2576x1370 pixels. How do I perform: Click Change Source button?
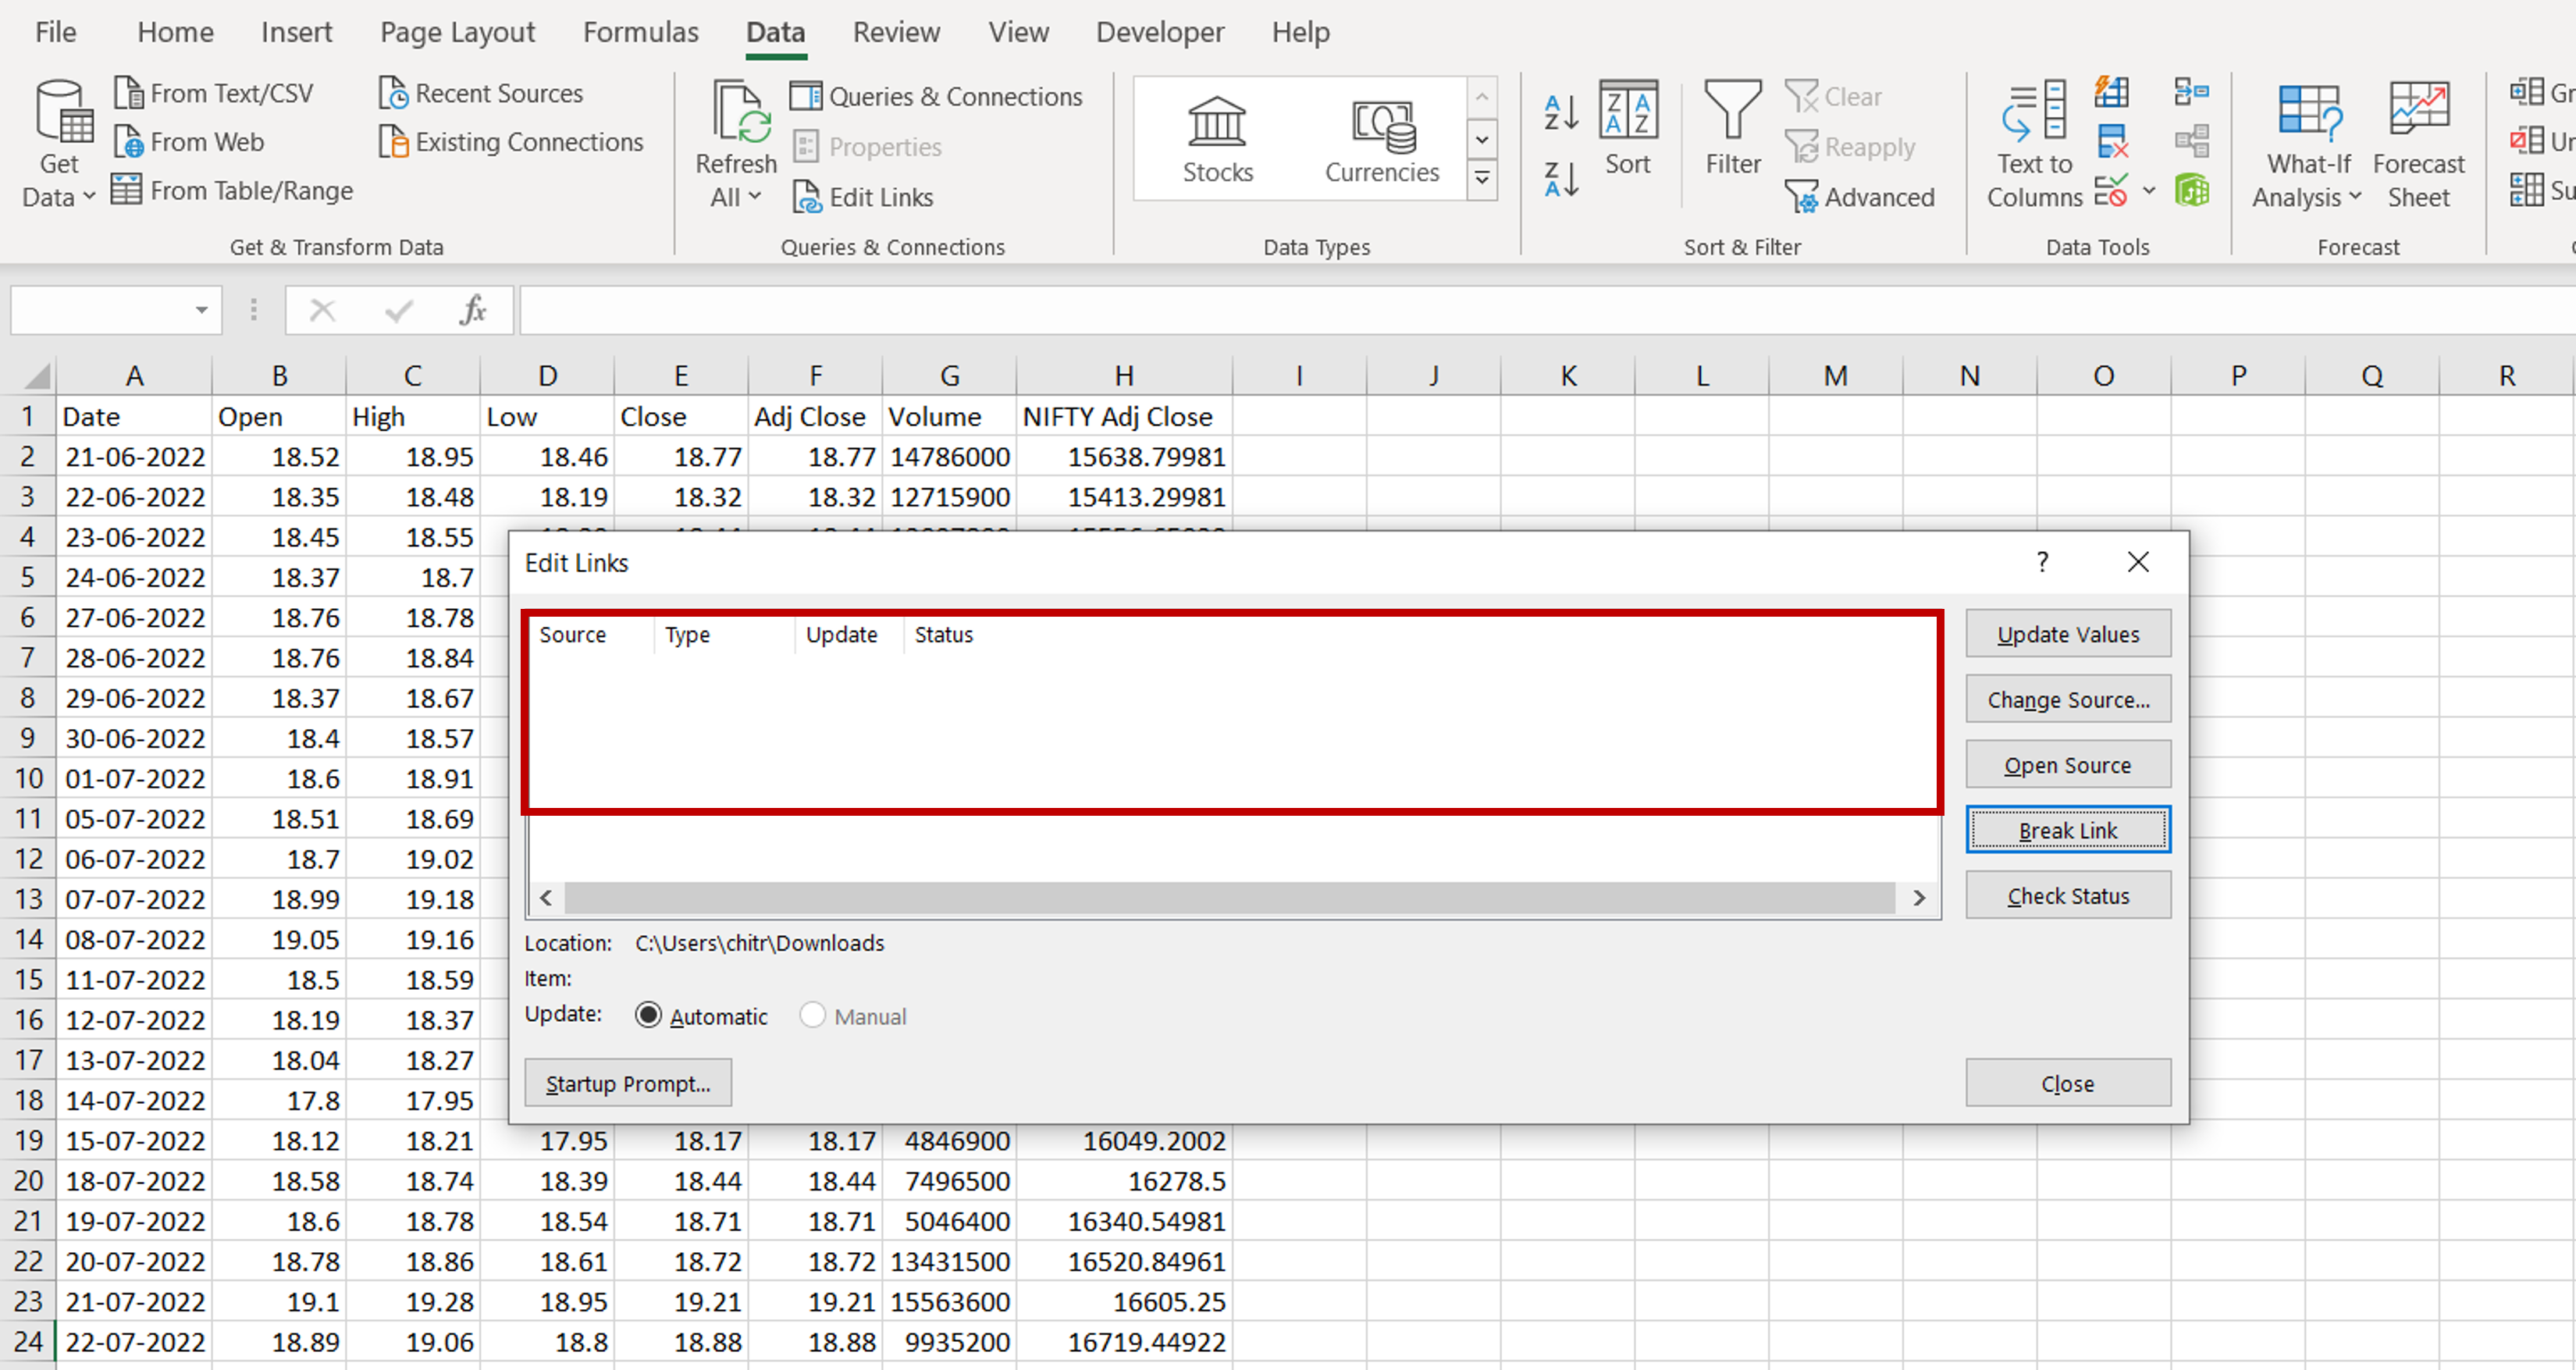[2068, 699]
